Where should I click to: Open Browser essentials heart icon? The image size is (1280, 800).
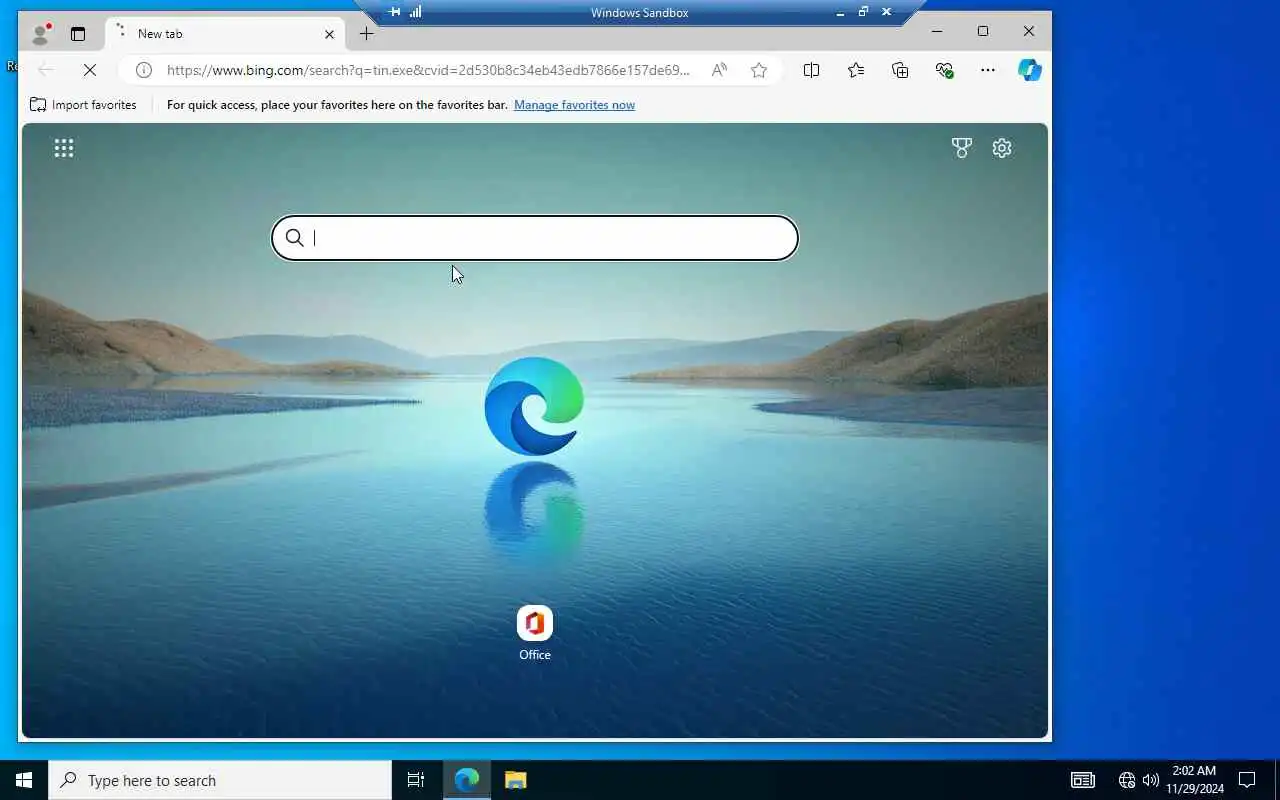click(944, 70)
